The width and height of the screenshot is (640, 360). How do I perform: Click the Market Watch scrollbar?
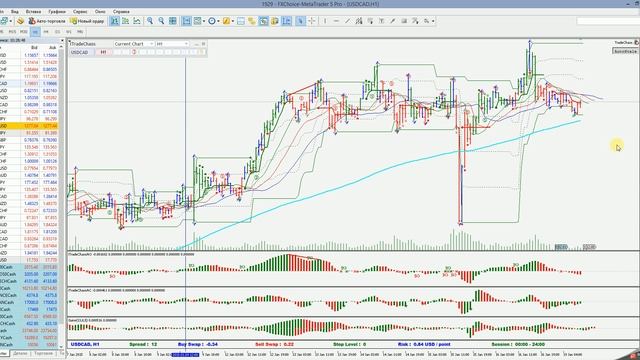coord(62,196)
